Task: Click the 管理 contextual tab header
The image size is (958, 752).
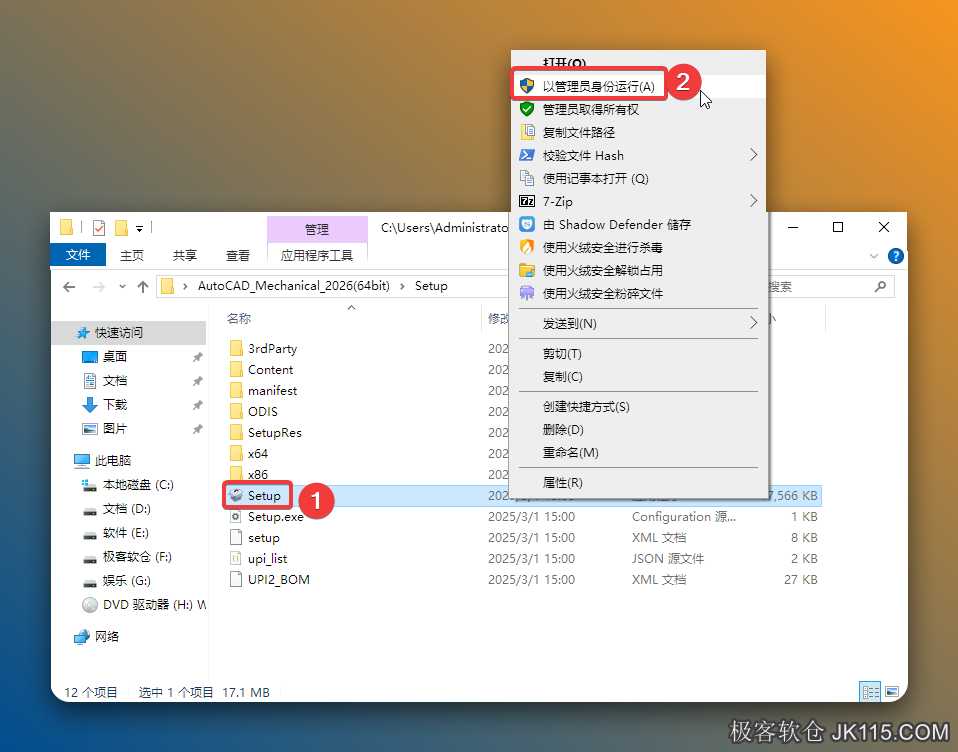Action: pos(317,229)
